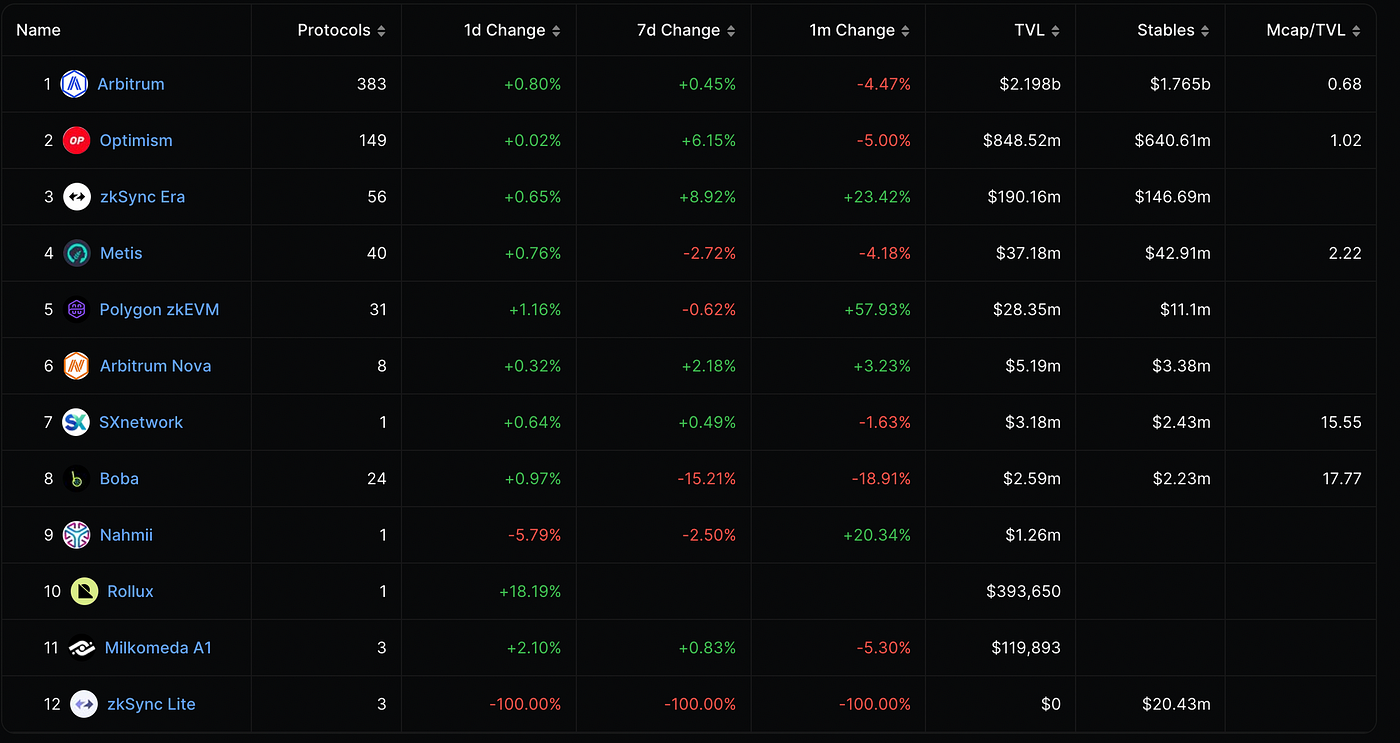Open the zkSync Lite chain link
1400x743 pixels.
click(x=151, y=704)
